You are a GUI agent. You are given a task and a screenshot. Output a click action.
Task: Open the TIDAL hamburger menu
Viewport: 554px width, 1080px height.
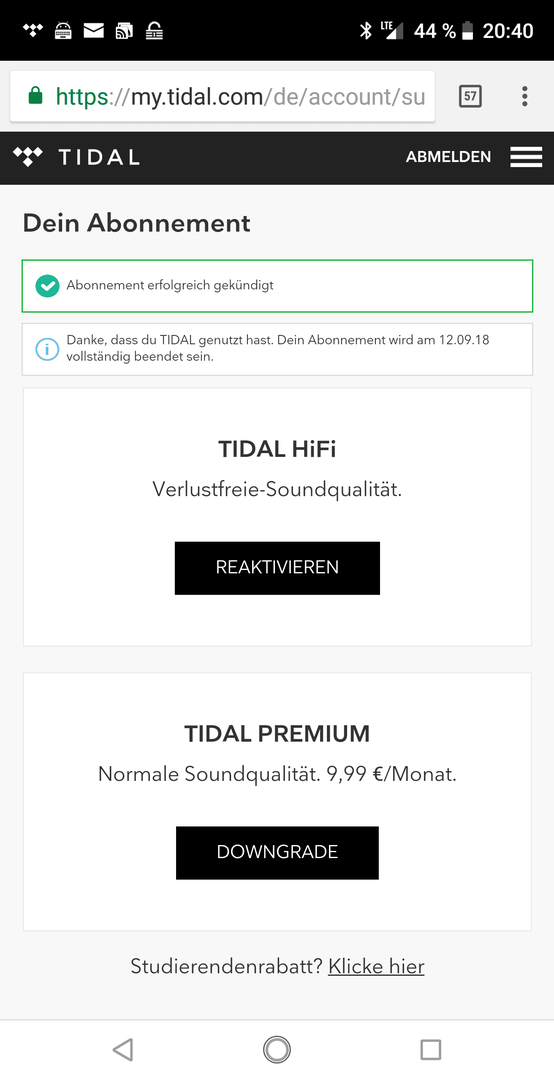[x=526, y=157]
